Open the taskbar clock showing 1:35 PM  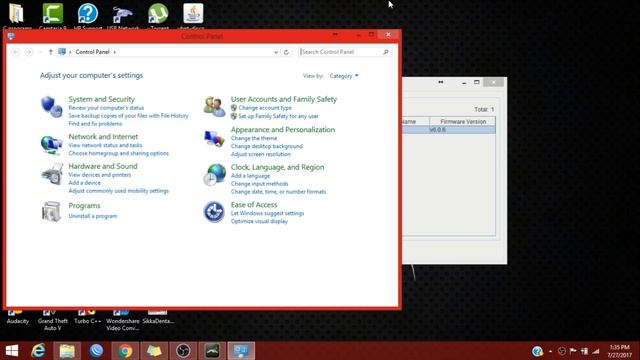coord(619,351)
